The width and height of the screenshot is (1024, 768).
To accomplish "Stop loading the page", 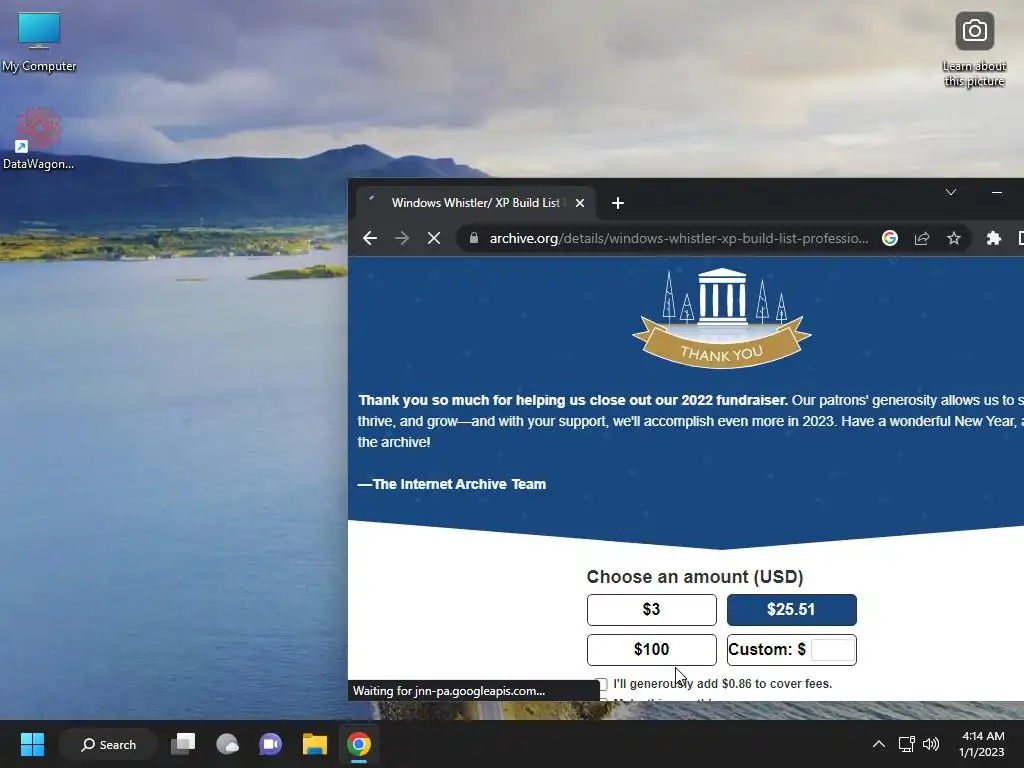I will tap(434, 238).
